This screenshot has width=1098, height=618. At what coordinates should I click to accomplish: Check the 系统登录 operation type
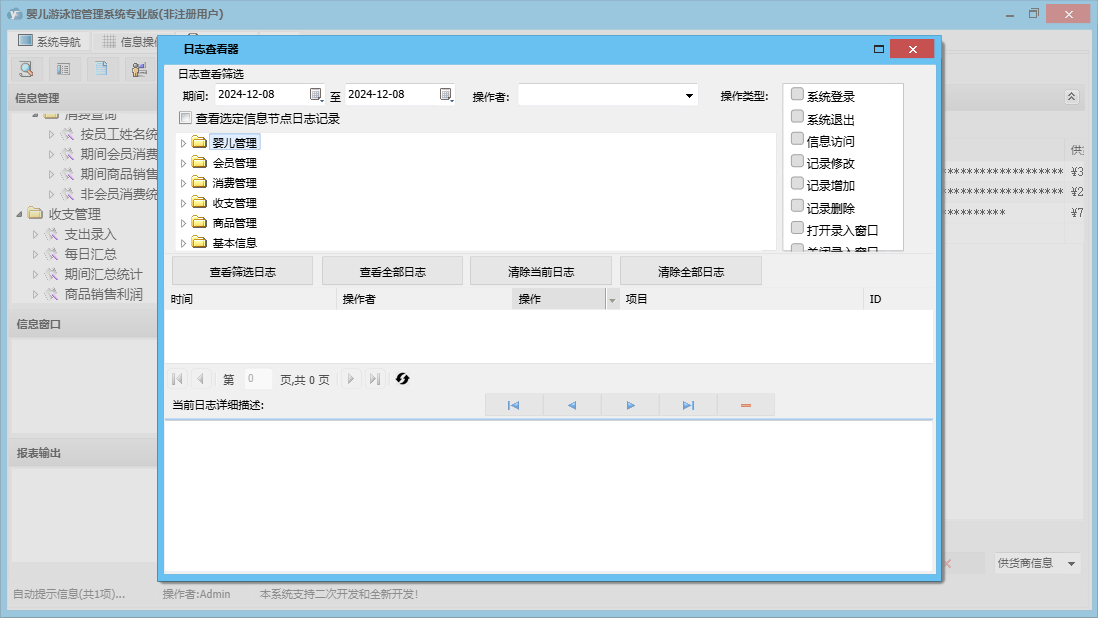point(797,94)
